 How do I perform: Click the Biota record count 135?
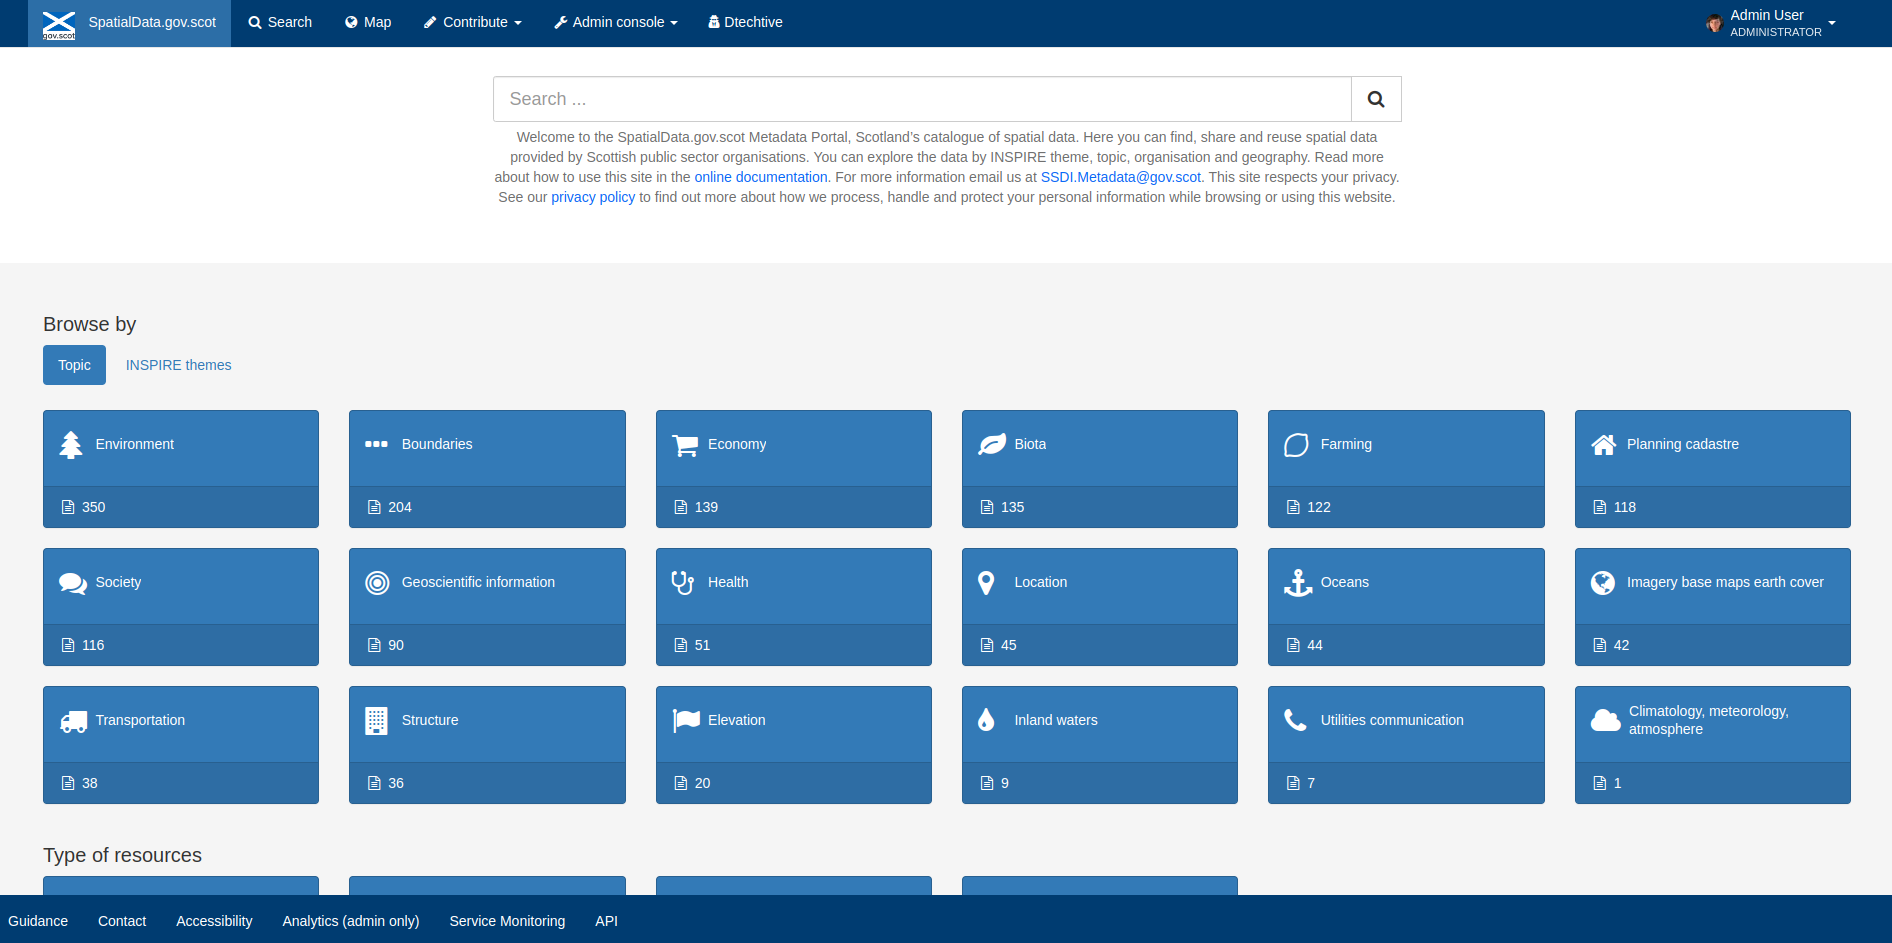point(1013,507)
